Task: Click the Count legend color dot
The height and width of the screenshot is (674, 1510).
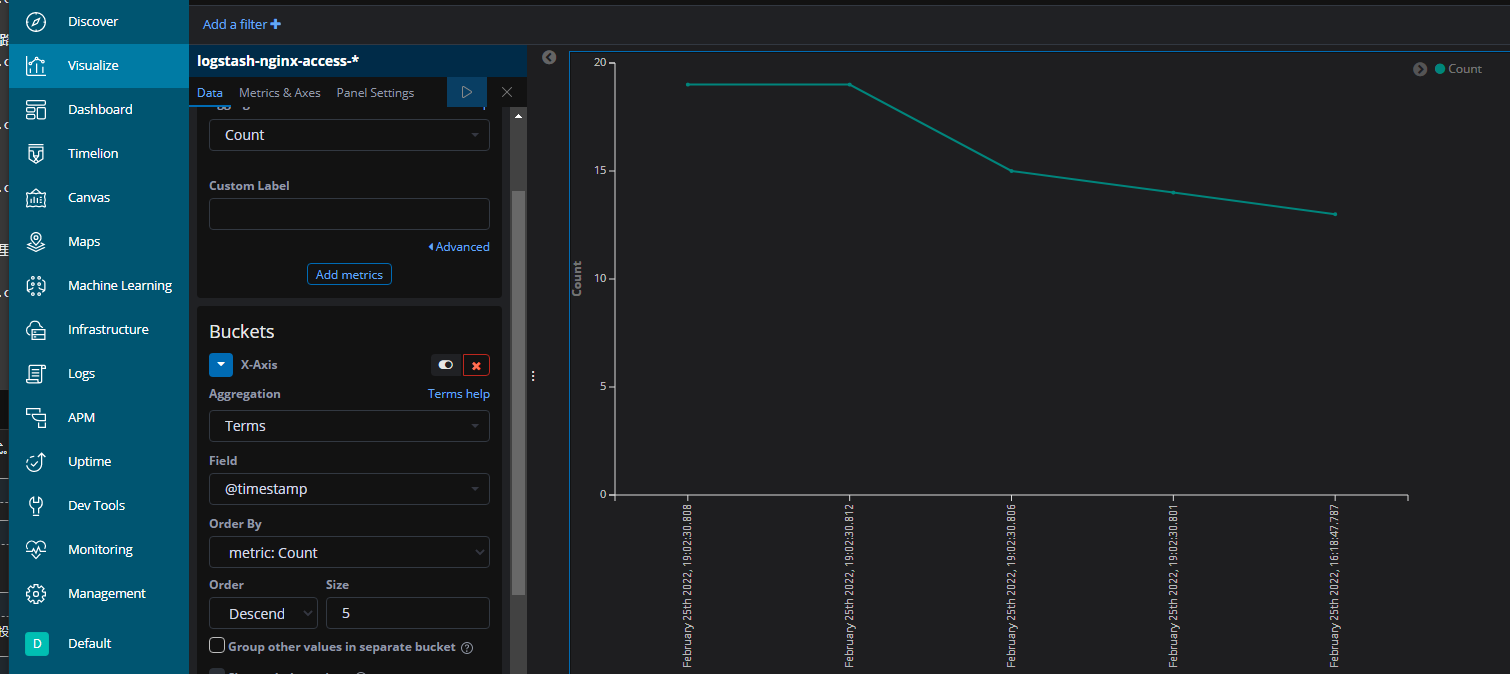Action: [x=1440, y=69]
